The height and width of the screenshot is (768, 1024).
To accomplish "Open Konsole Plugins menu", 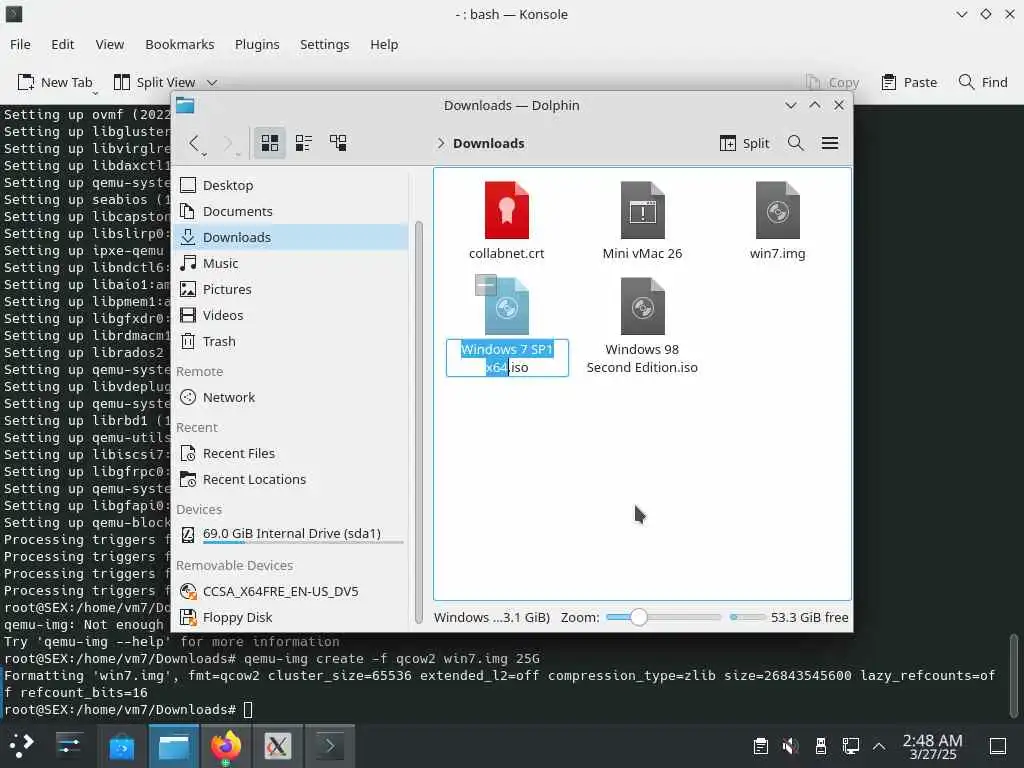I will (x=257, y=44).
